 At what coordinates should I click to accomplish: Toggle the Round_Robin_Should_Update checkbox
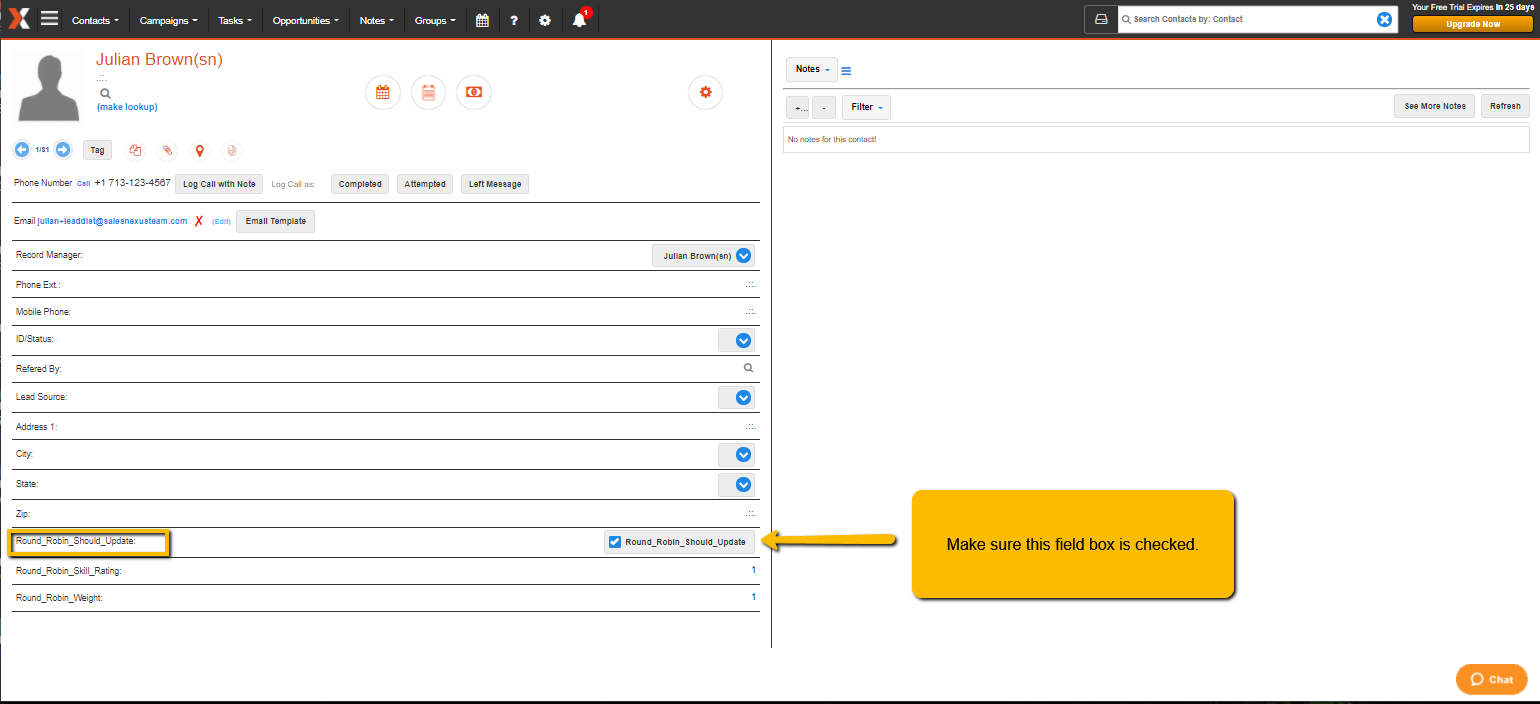click(615, 542)
